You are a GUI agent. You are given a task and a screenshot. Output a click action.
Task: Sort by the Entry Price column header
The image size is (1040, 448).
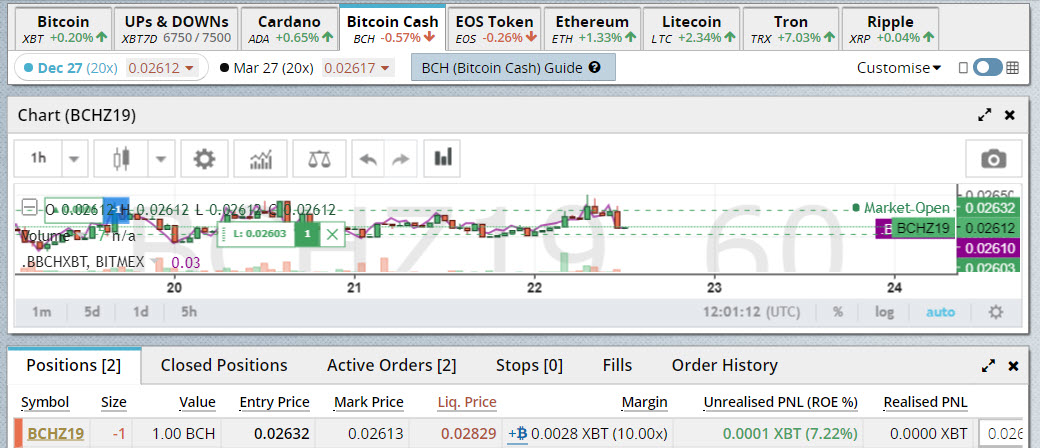click(274, 402)
